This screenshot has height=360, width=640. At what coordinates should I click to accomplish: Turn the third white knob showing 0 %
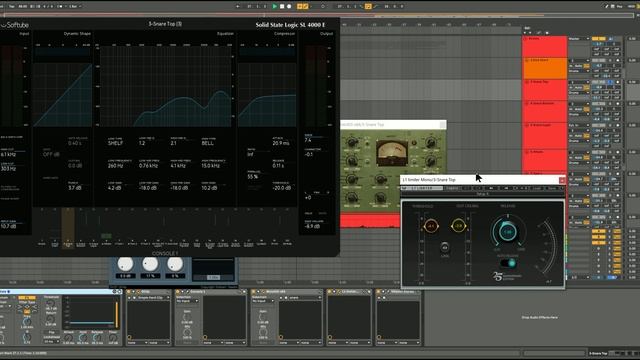175,264
